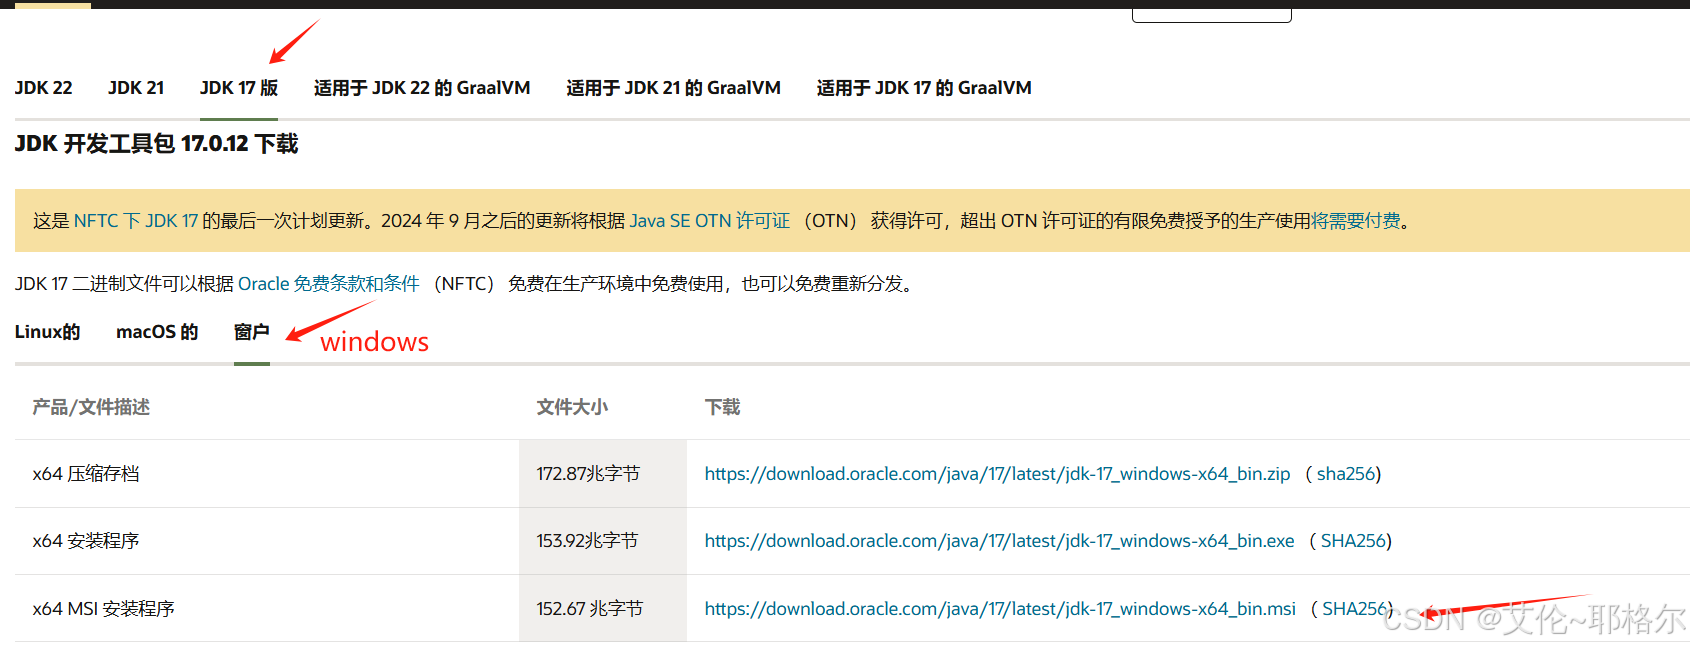Download jdk-17_windows-x64_bin.zip link
Screen dimensions: 1690x649
point(997,474)
